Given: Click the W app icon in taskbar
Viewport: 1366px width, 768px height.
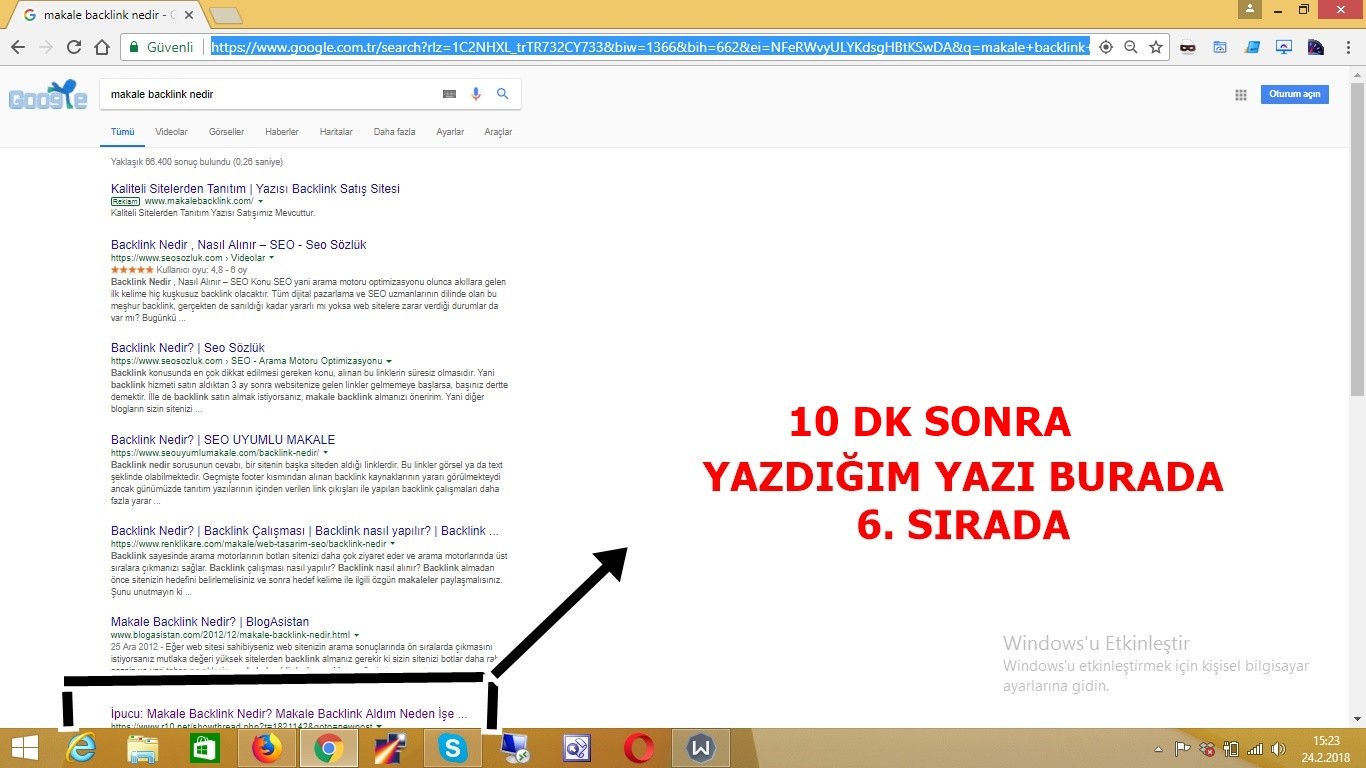Looking at the screenshot, I should (x=701, y=748).
